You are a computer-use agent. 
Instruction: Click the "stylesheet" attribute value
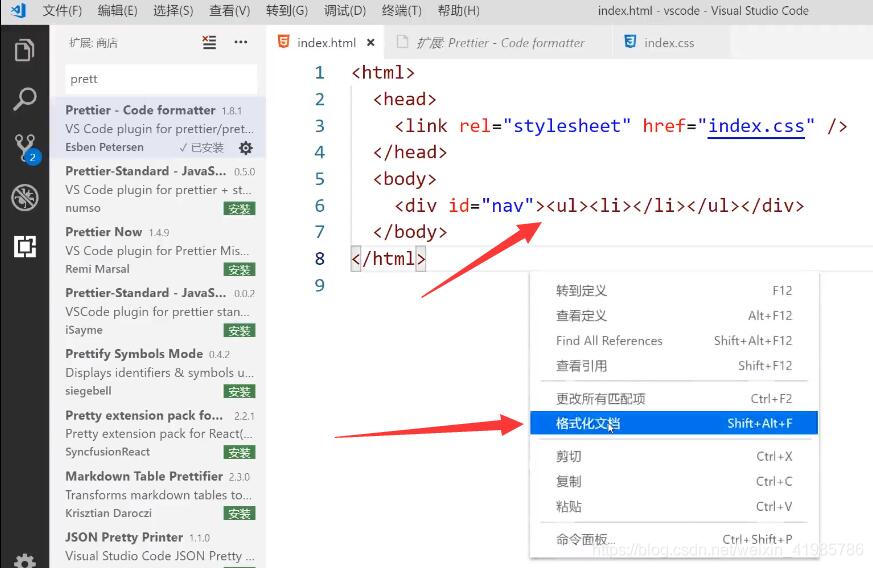coord(567,126)
